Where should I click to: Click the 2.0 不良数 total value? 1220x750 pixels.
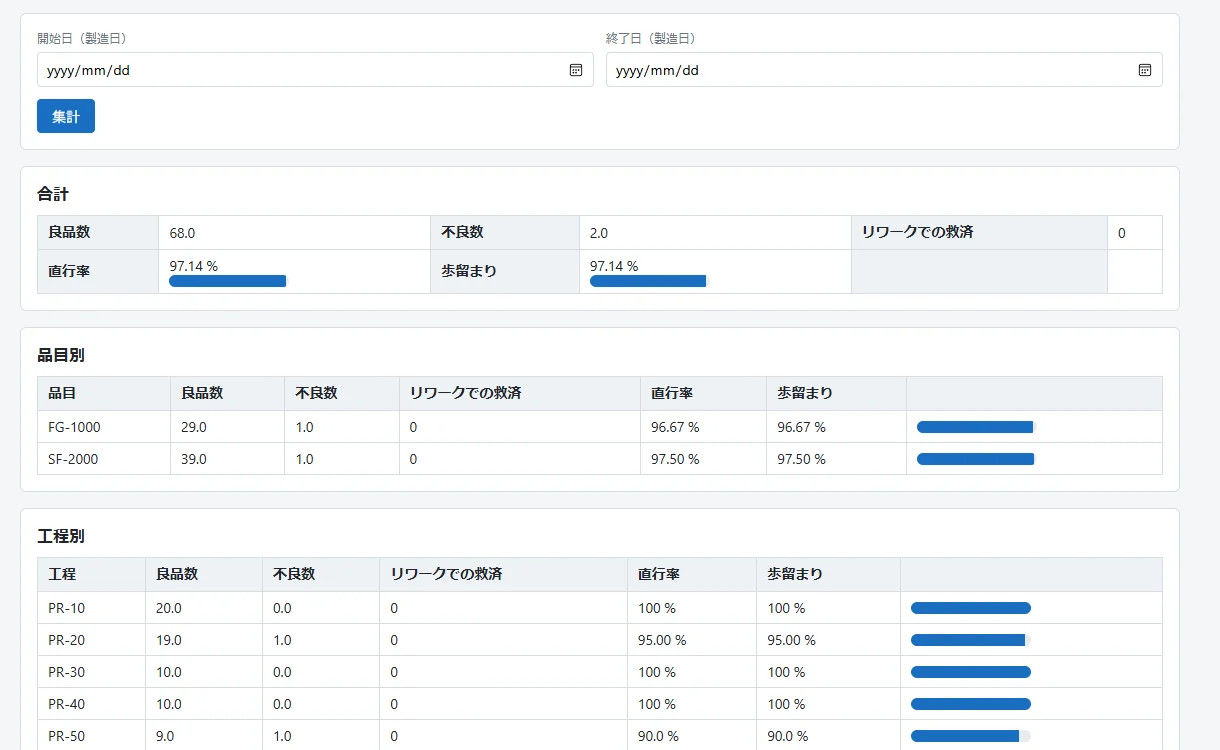[x=715, y=233]
